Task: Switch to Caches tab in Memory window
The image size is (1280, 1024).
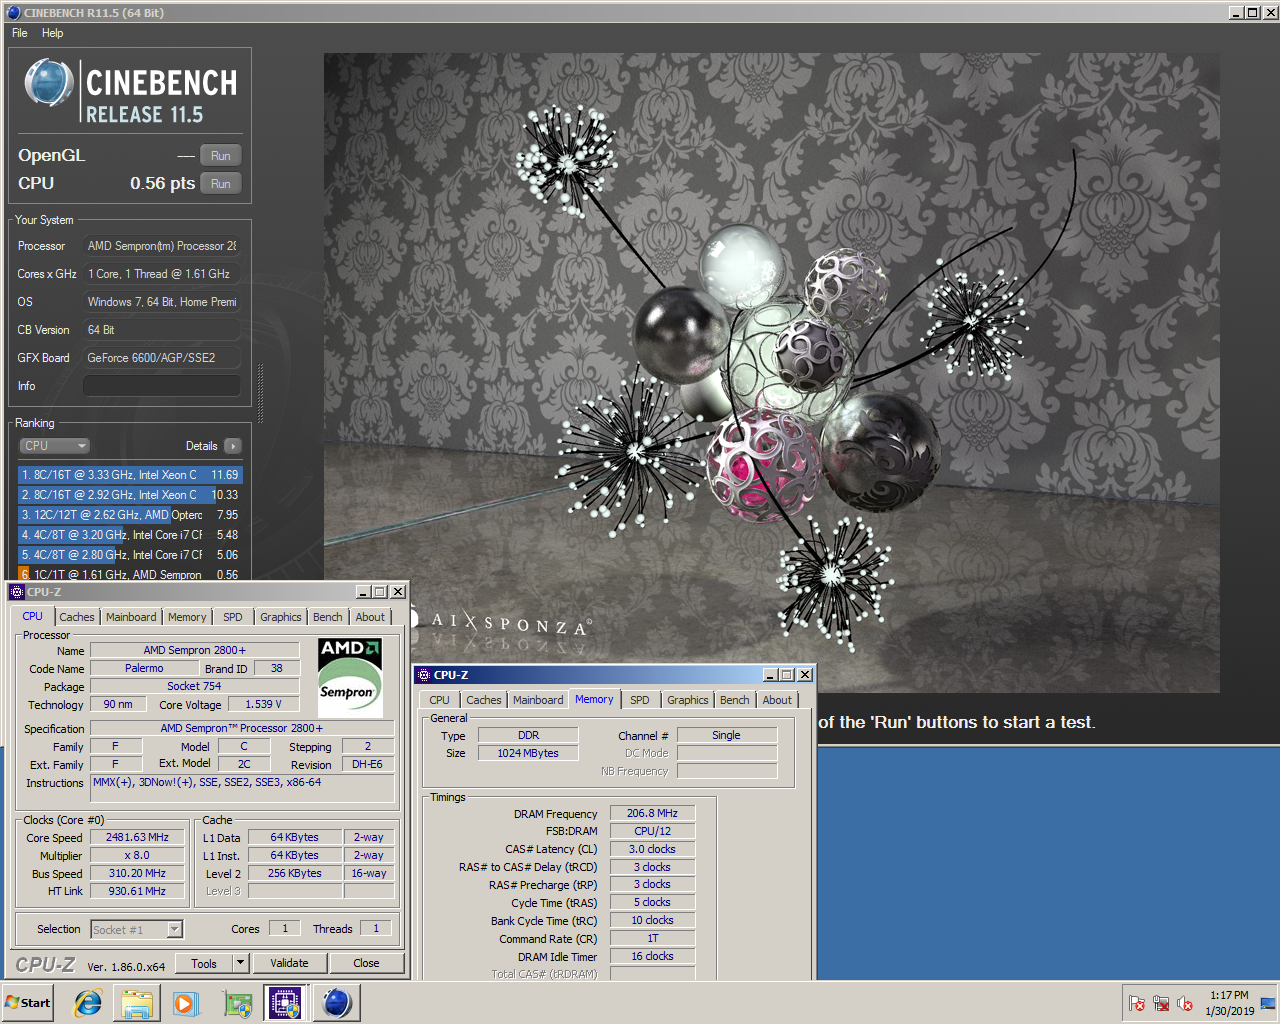Action: coord(484,700)
